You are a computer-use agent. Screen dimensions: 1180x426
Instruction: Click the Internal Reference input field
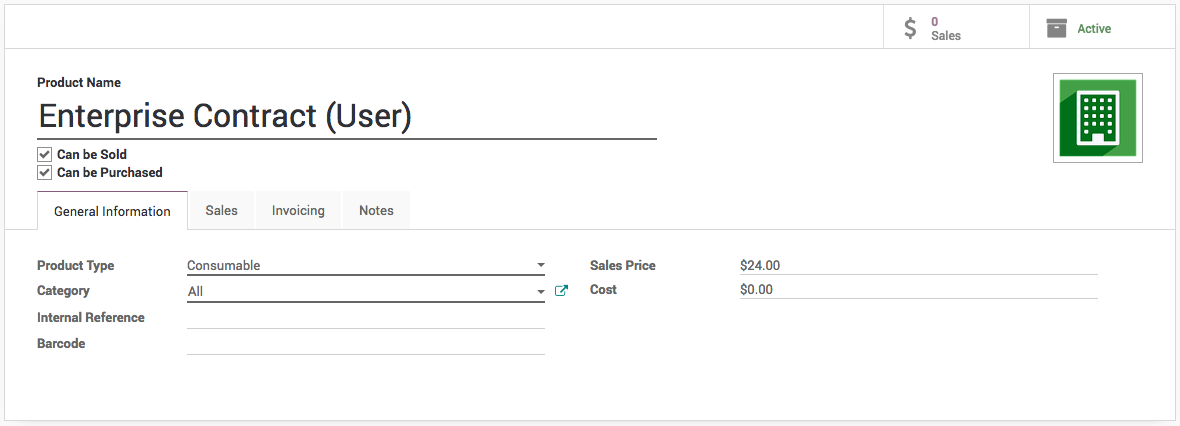coord(365,318)
